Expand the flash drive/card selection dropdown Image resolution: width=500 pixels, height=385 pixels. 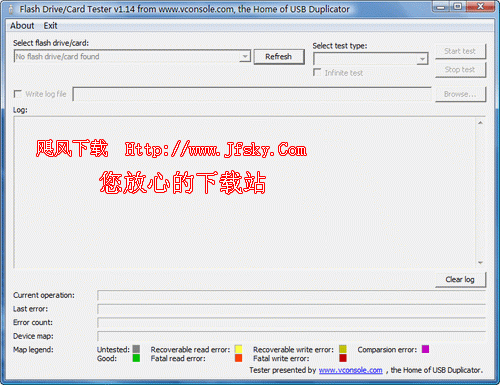click(x=245, y=56)
